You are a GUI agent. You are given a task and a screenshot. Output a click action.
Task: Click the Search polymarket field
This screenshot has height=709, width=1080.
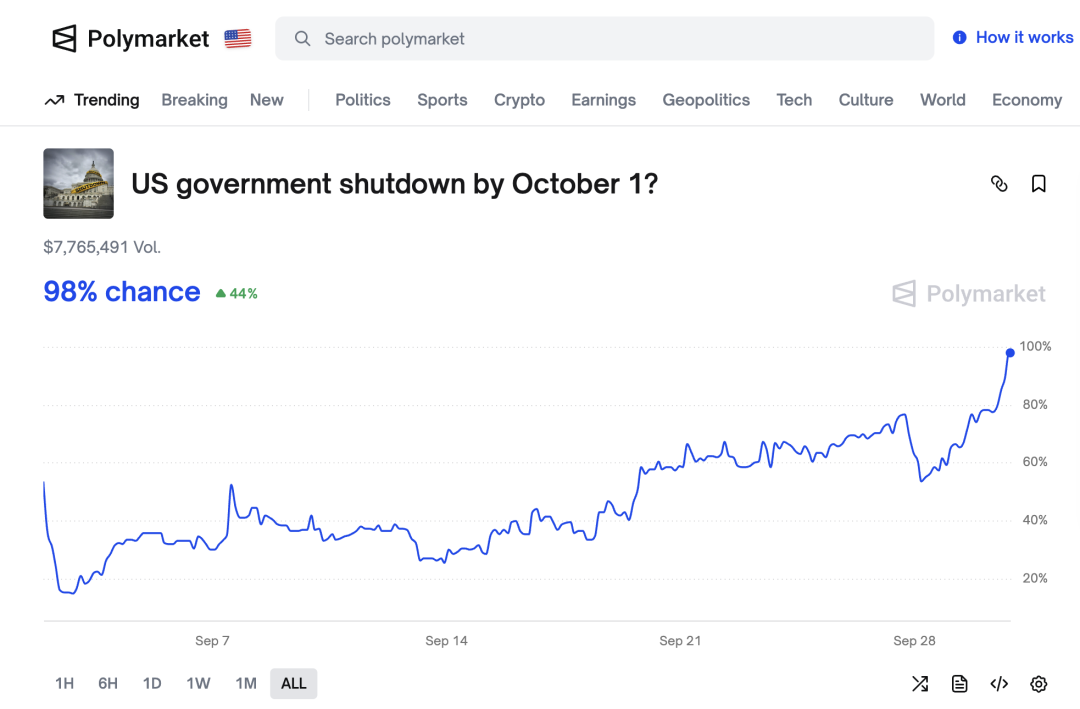click(604, 39)
